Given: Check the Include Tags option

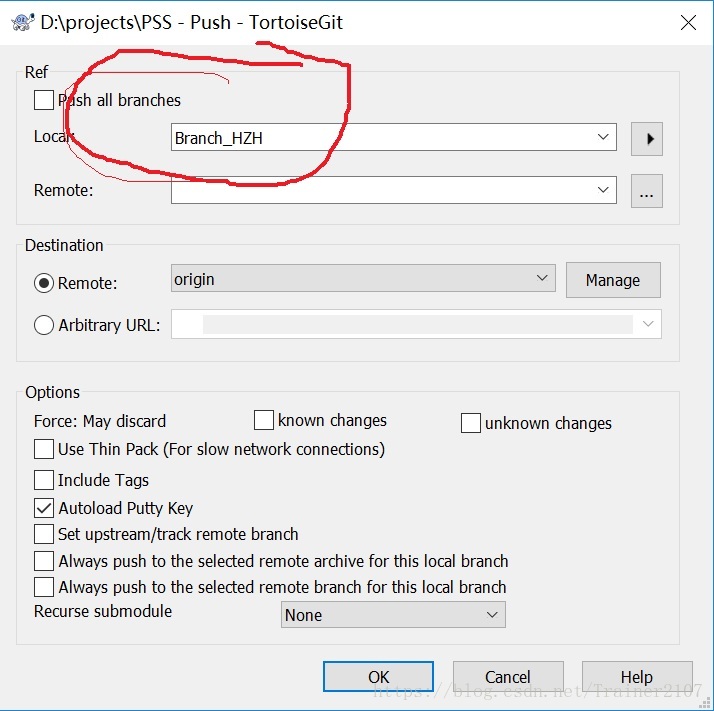Looking at the screenshot, I should pyautogui.click(x=44, y=480).
